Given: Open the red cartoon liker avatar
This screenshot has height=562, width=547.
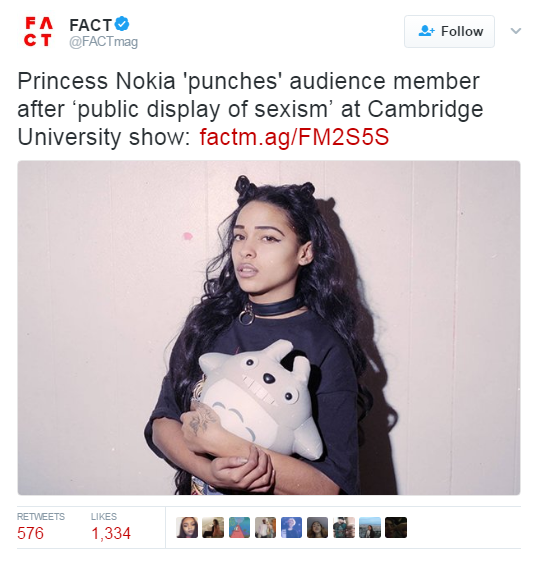Looking at the screenshot, I should click(x=239, y=527).
